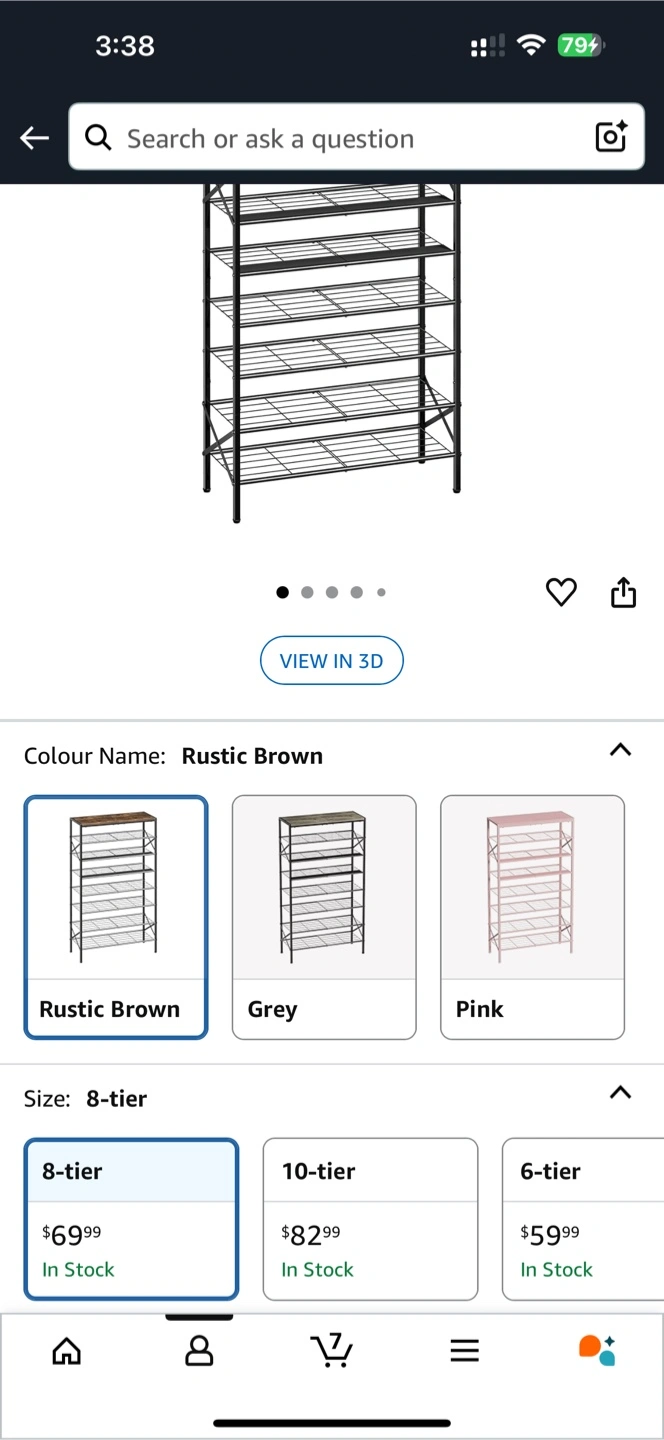Open the account profile icon
Screen dimensions: 664x1440
coord(199,1351)
